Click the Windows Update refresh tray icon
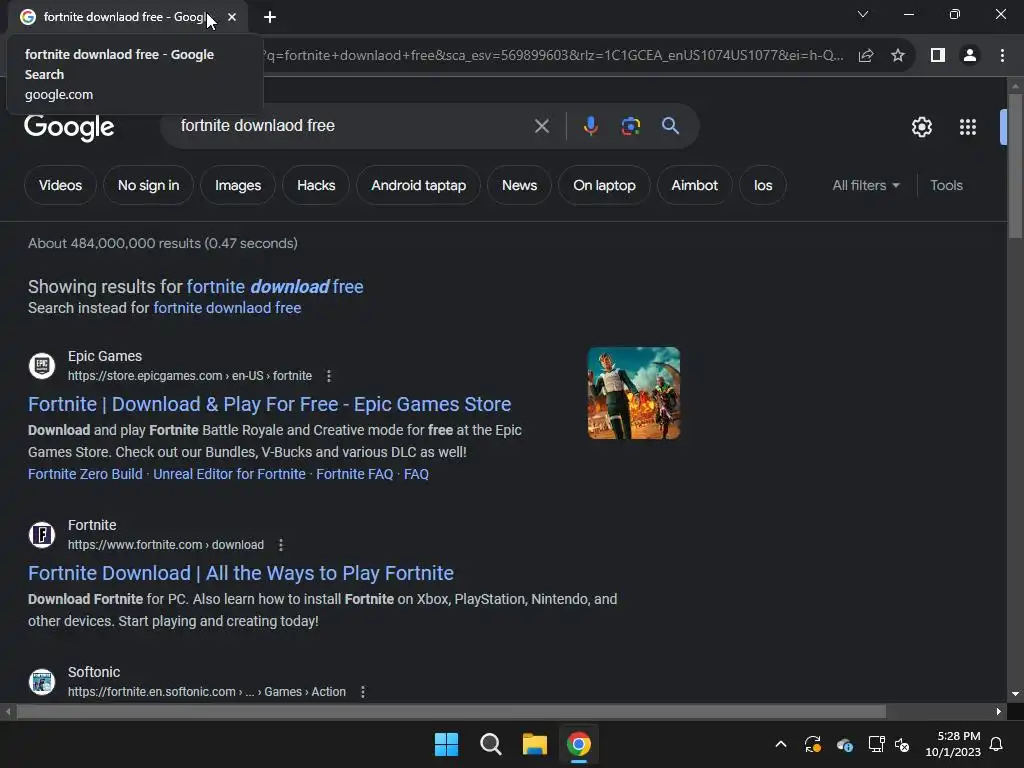The height and width of the screenshot is (768, 1024). click(x=812, y=744)
